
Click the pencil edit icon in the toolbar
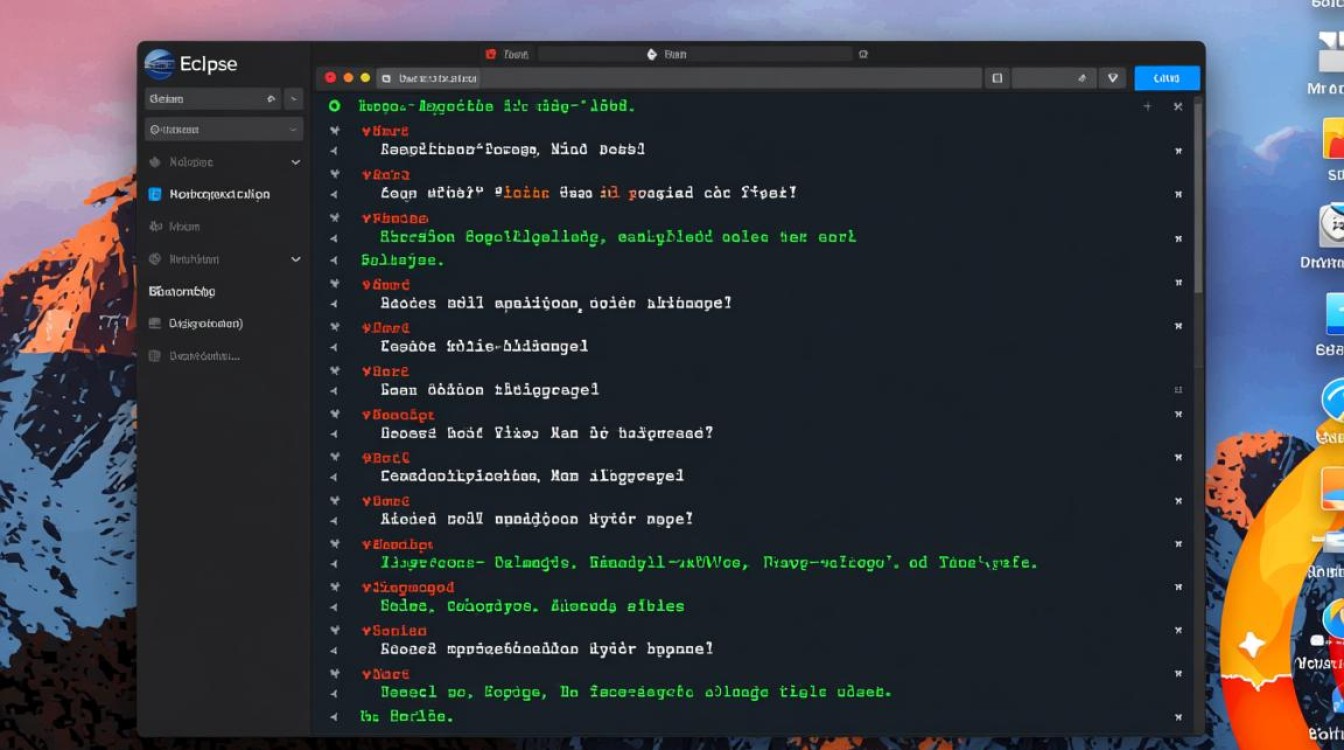tap(1080, 78)
